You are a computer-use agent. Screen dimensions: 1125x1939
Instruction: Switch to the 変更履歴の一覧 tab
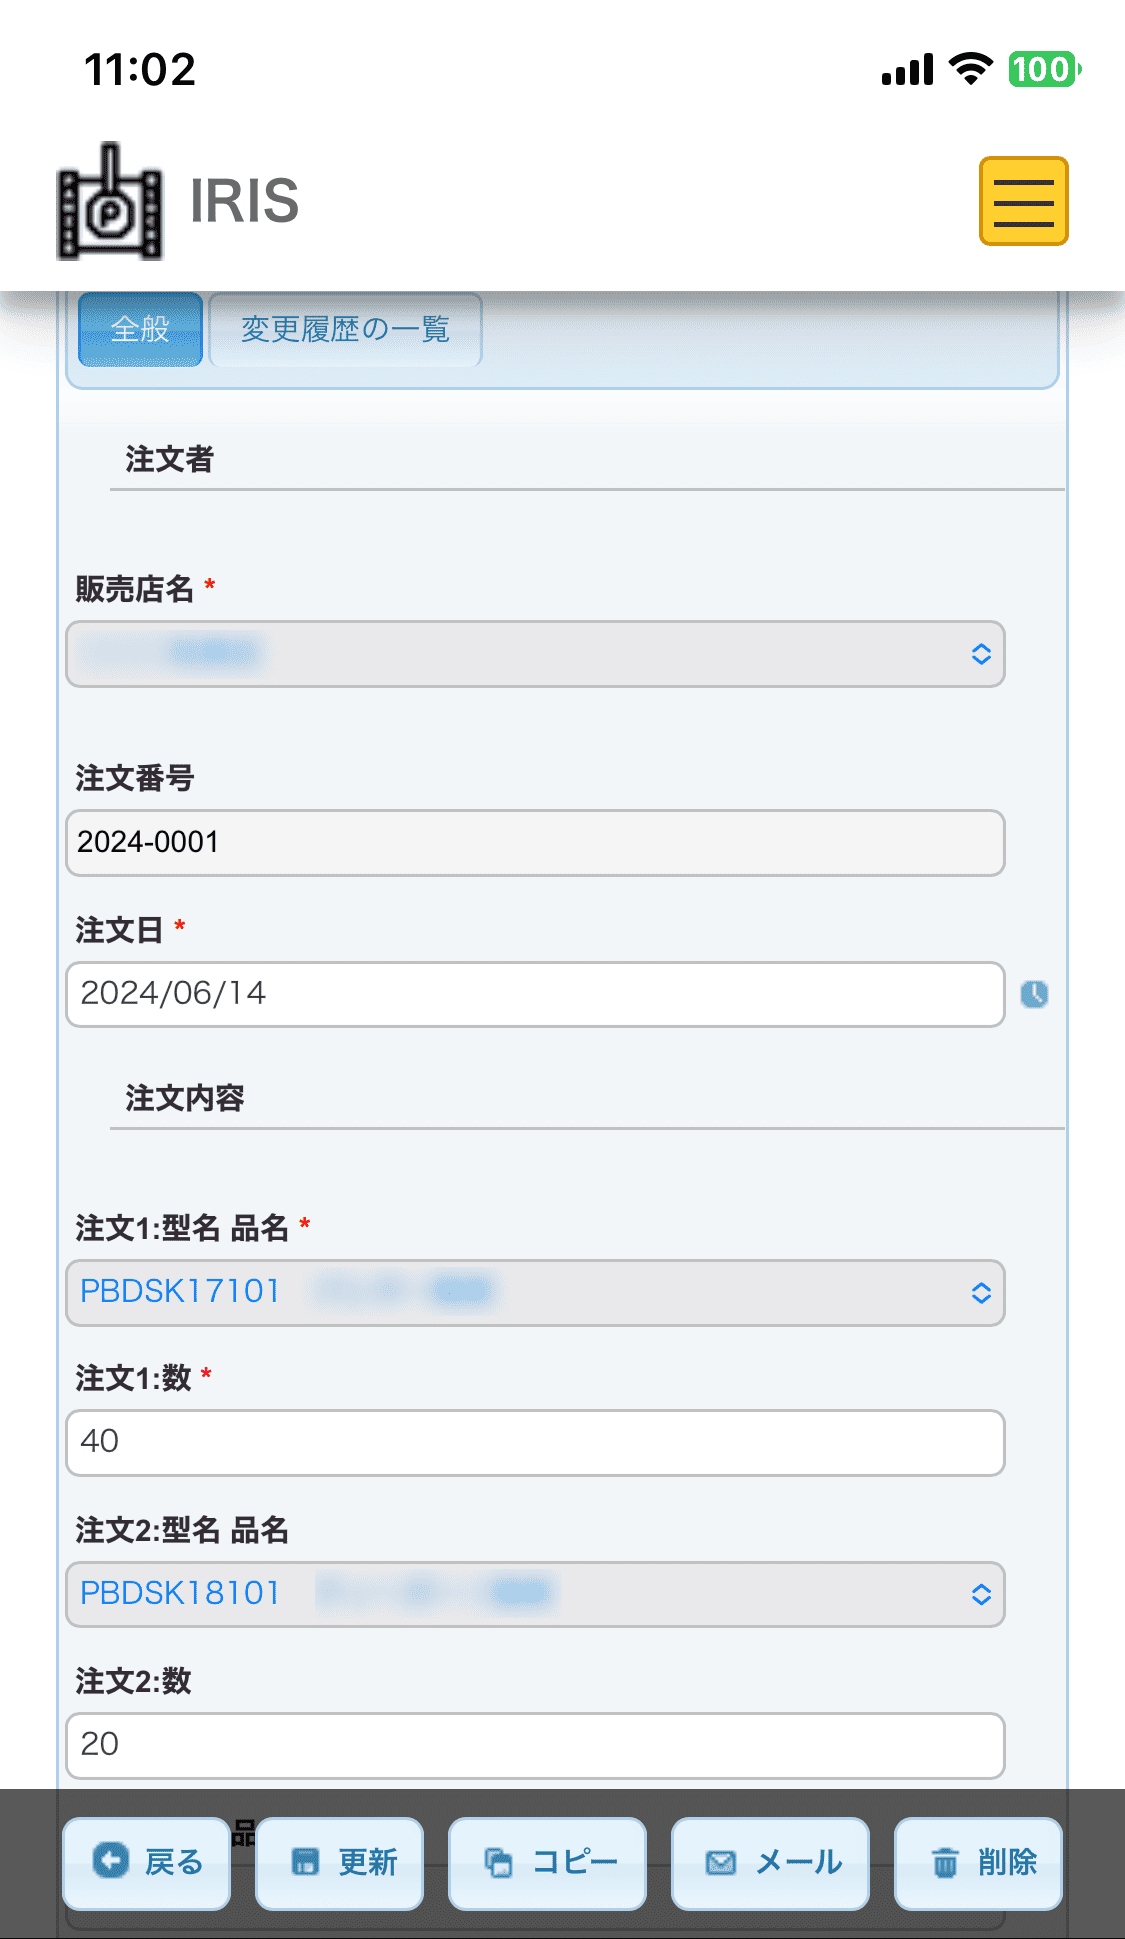345,329
